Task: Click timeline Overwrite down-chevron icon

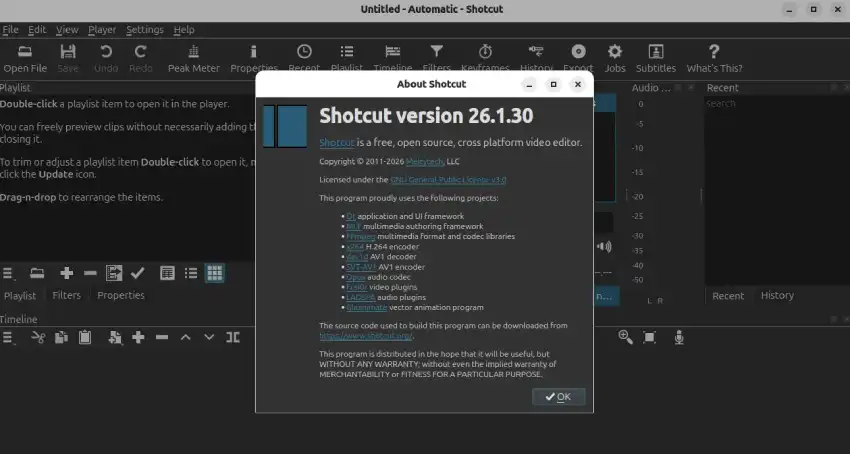Action: point(209,337)
